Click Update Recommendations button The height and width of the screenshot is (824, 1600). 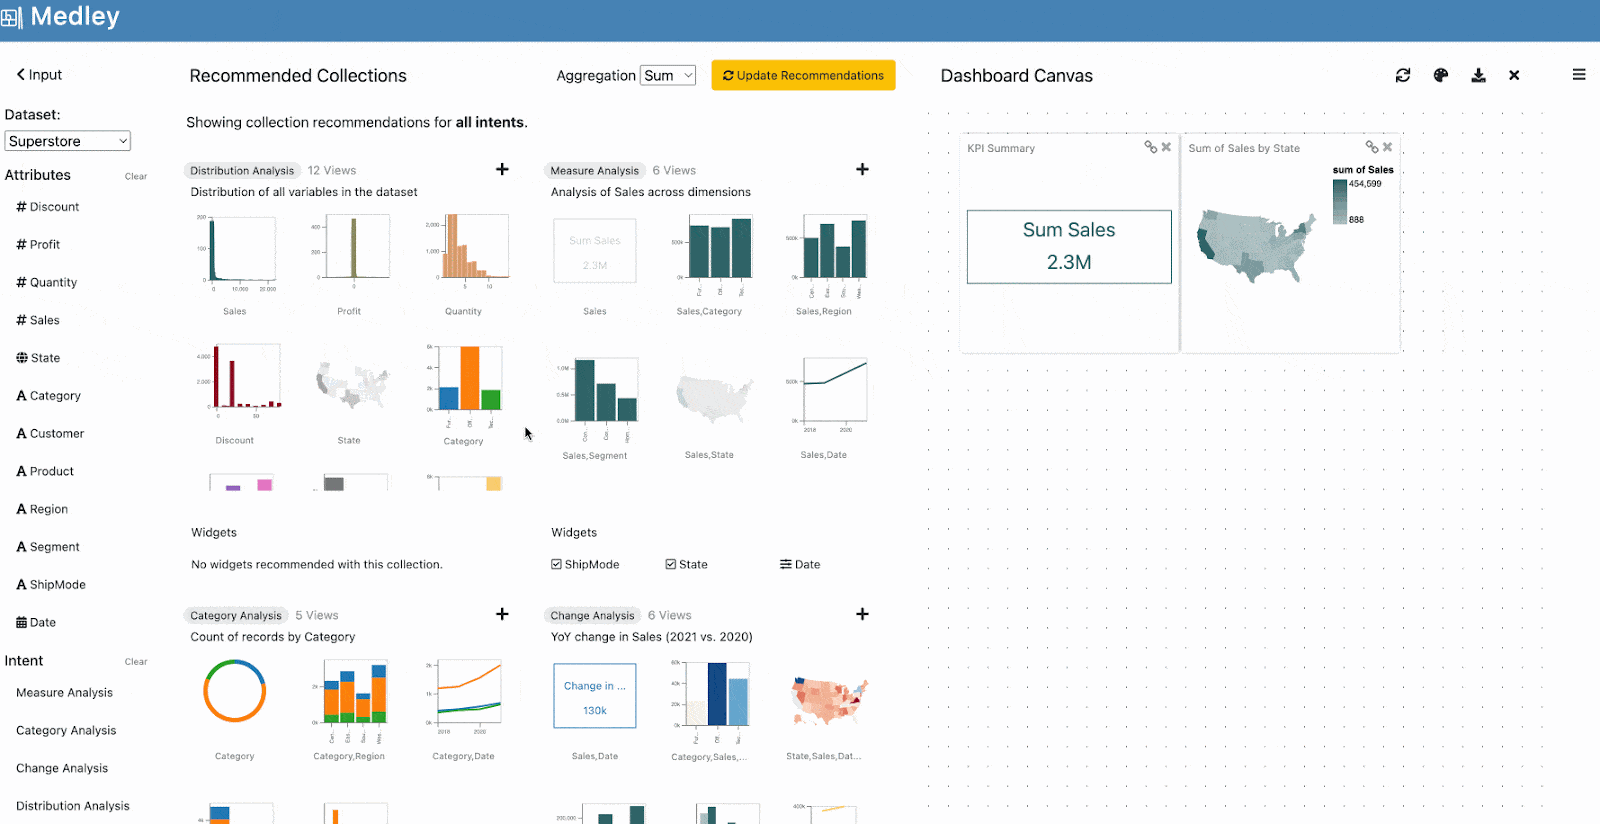point(803,75)
